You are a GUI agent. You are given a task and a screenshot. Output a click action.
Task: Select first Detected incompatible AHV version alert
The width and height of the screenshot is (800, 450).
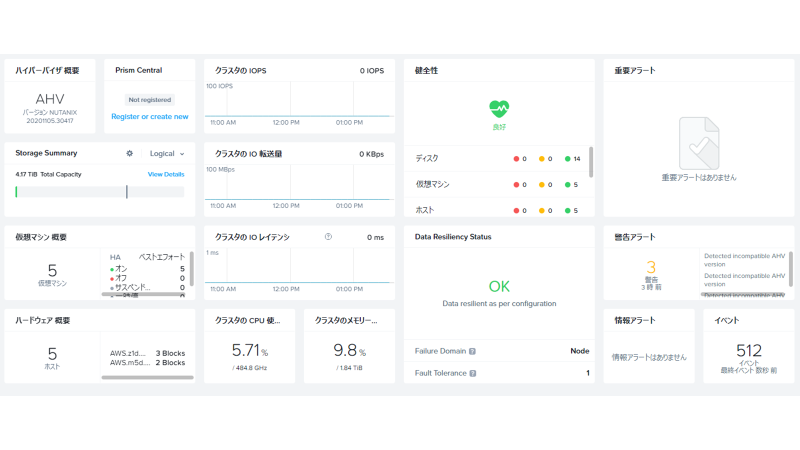click(744, 260)
